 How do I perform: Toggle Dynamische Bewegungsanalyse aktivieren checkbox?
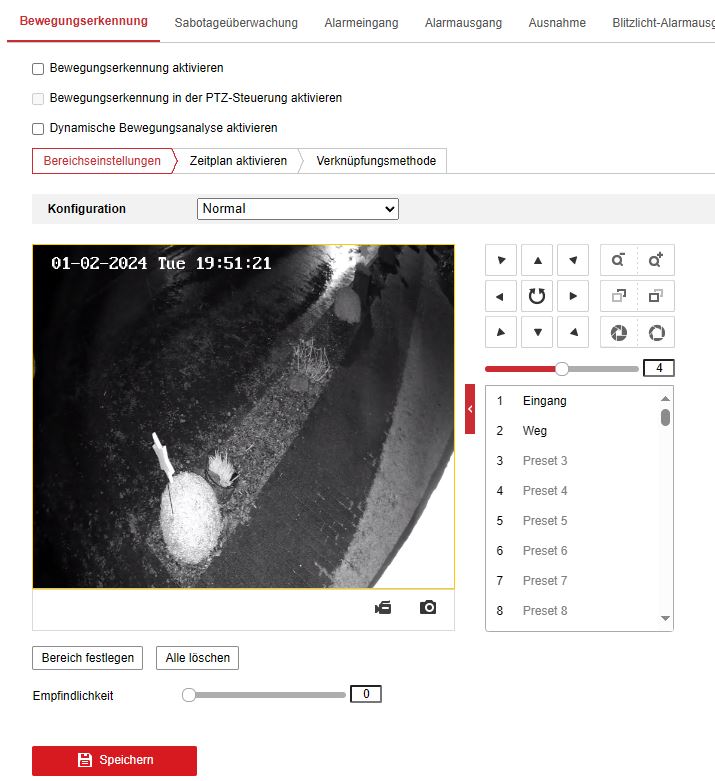[x=38, y=129]
